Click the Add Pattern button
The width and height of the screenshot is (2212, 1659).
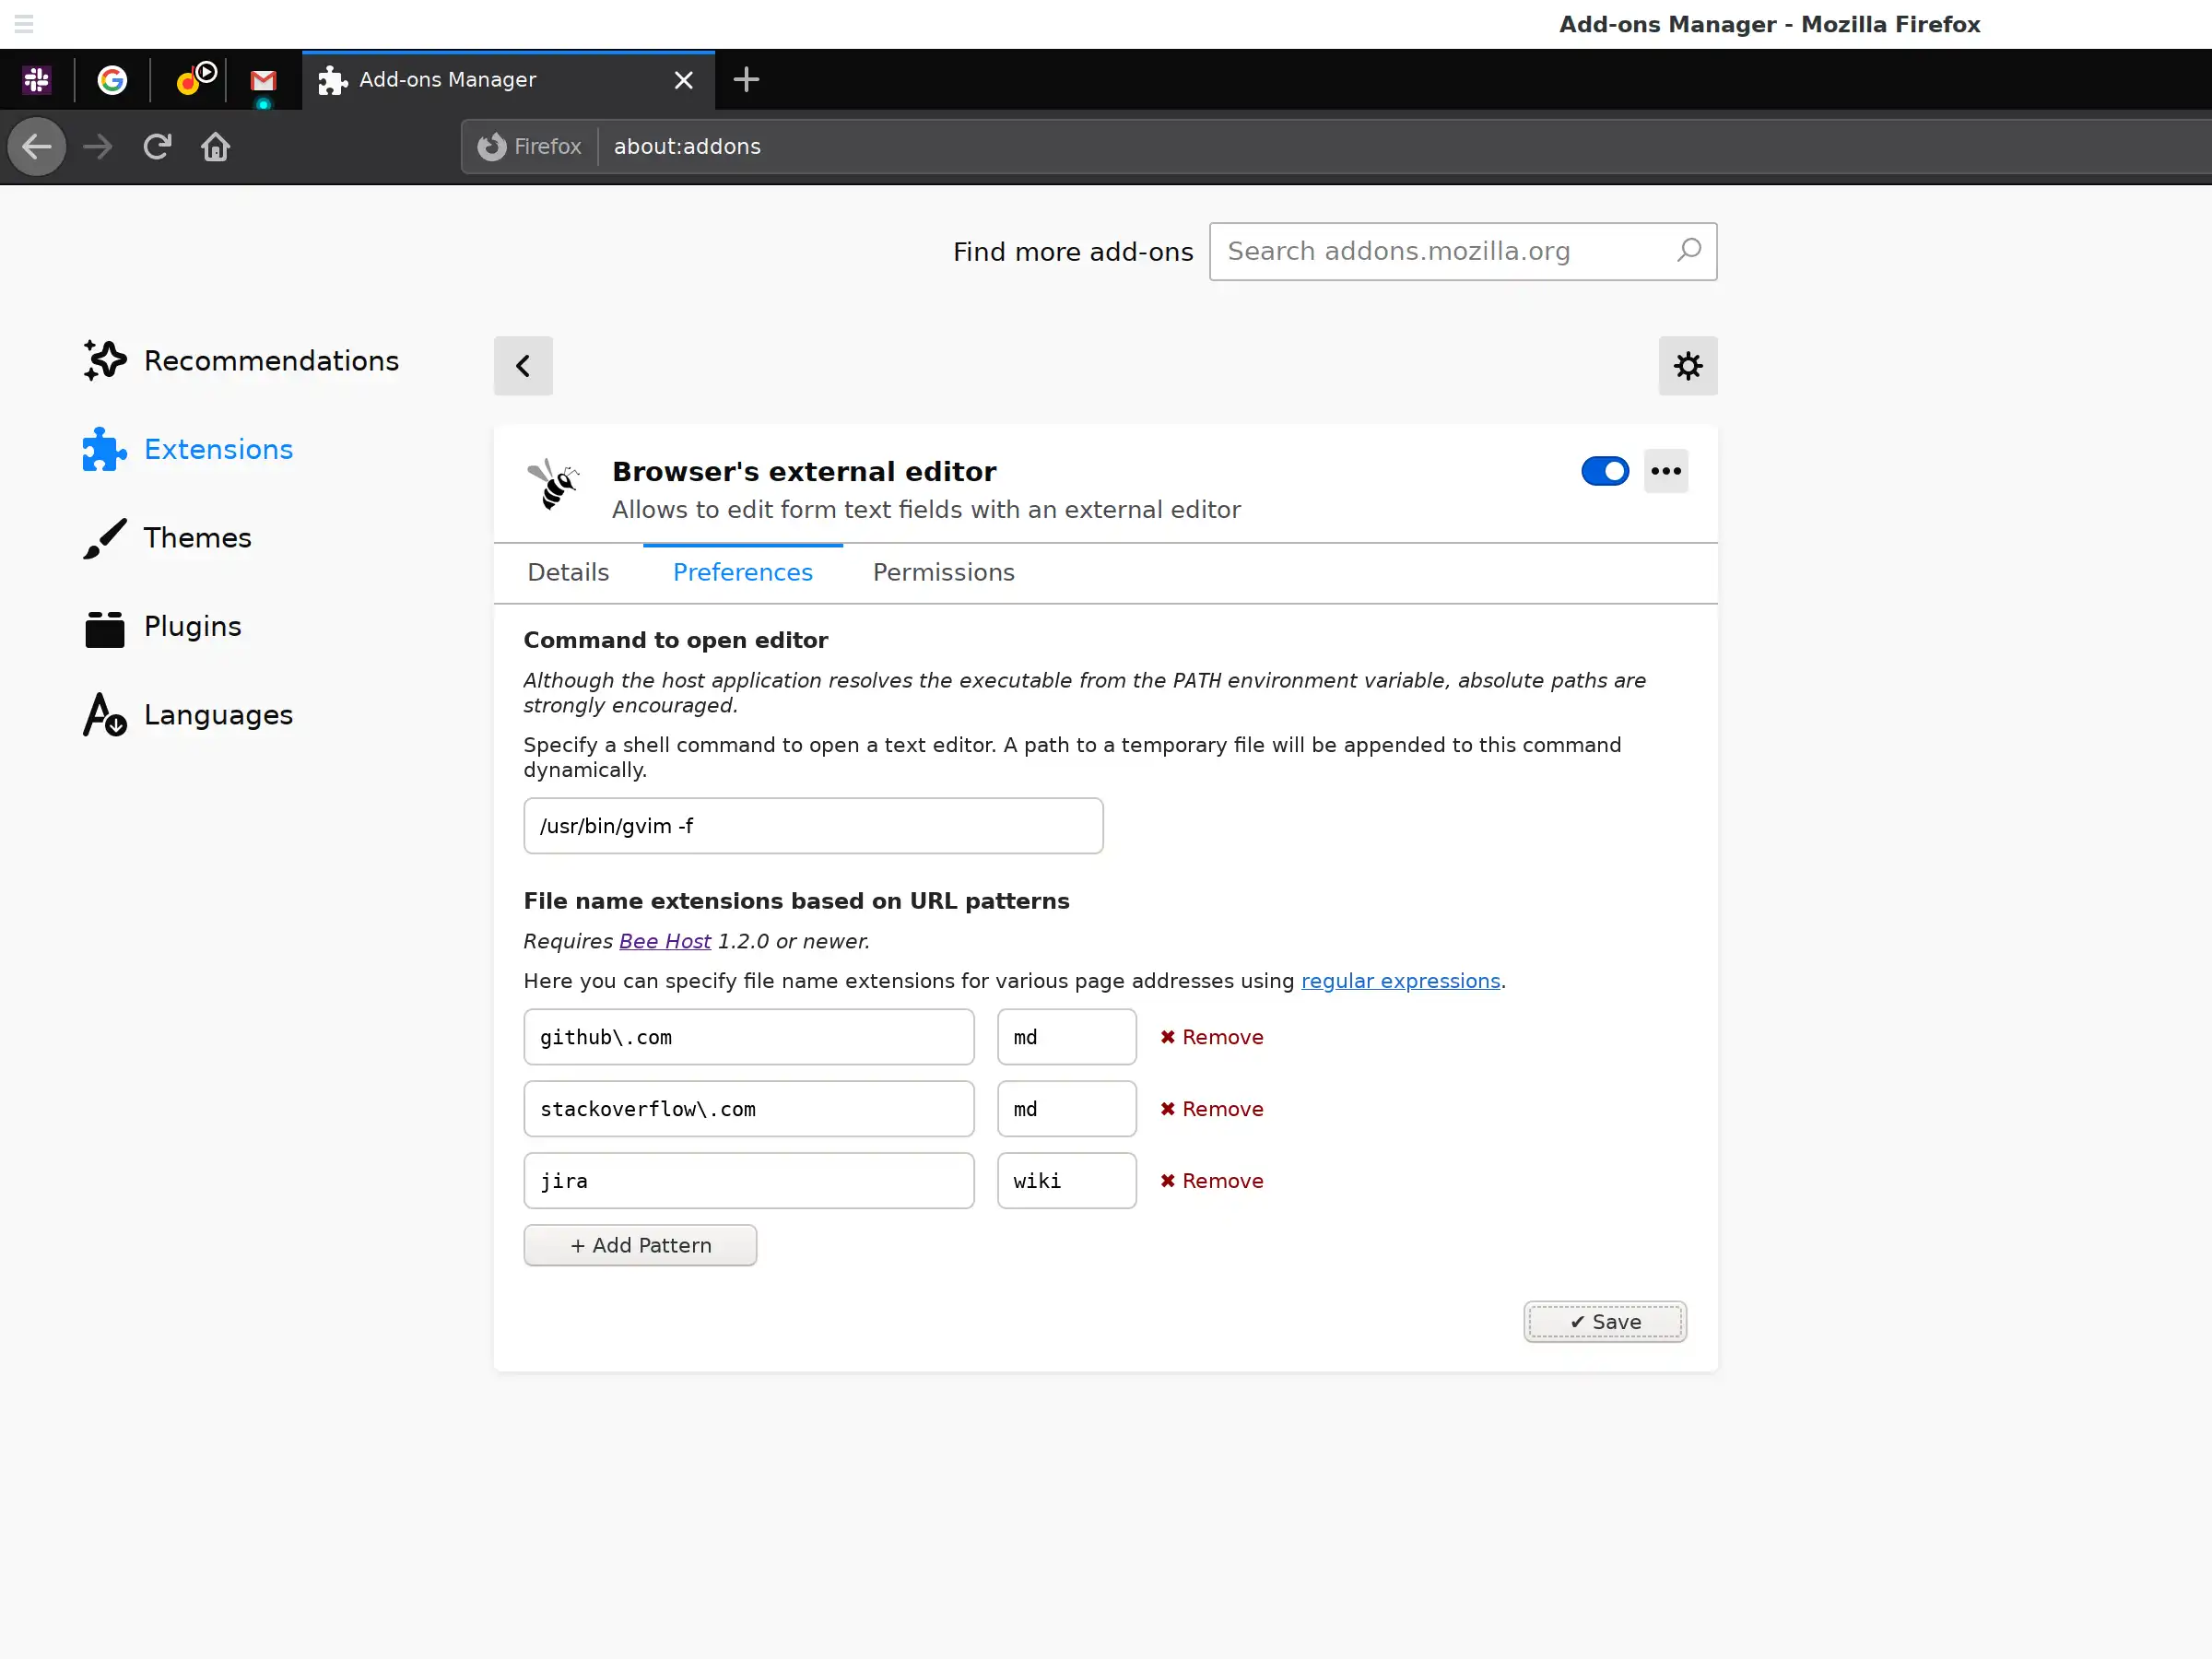click(640, 1244)
